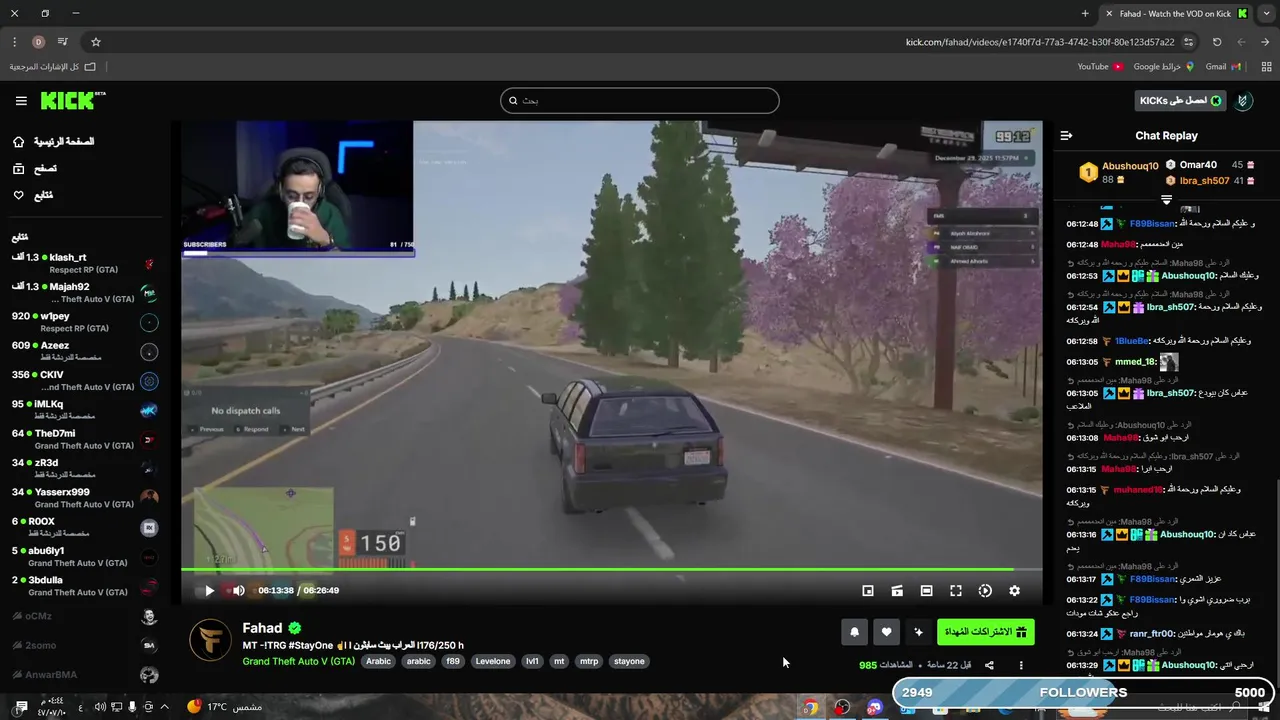
Task: Open the user profile shield avatar
Action: point(1244,101)
